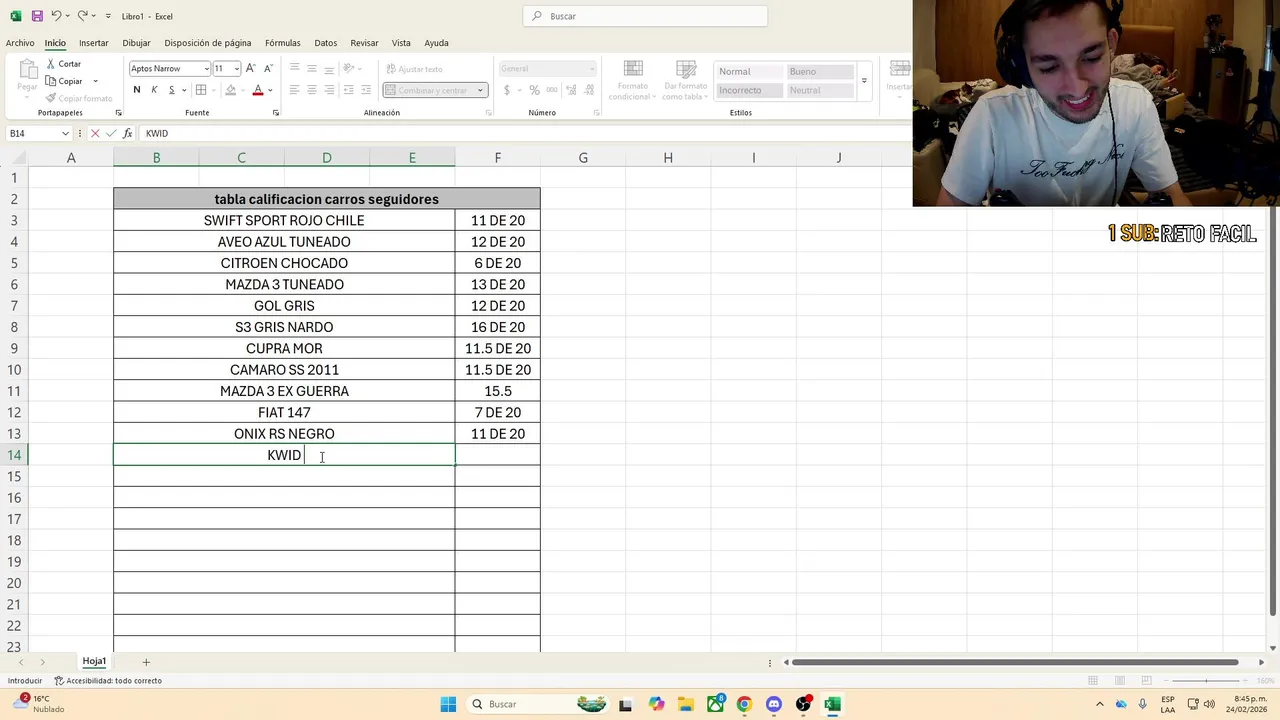Add a new sheet with the plus icon

tap(146, 662)
